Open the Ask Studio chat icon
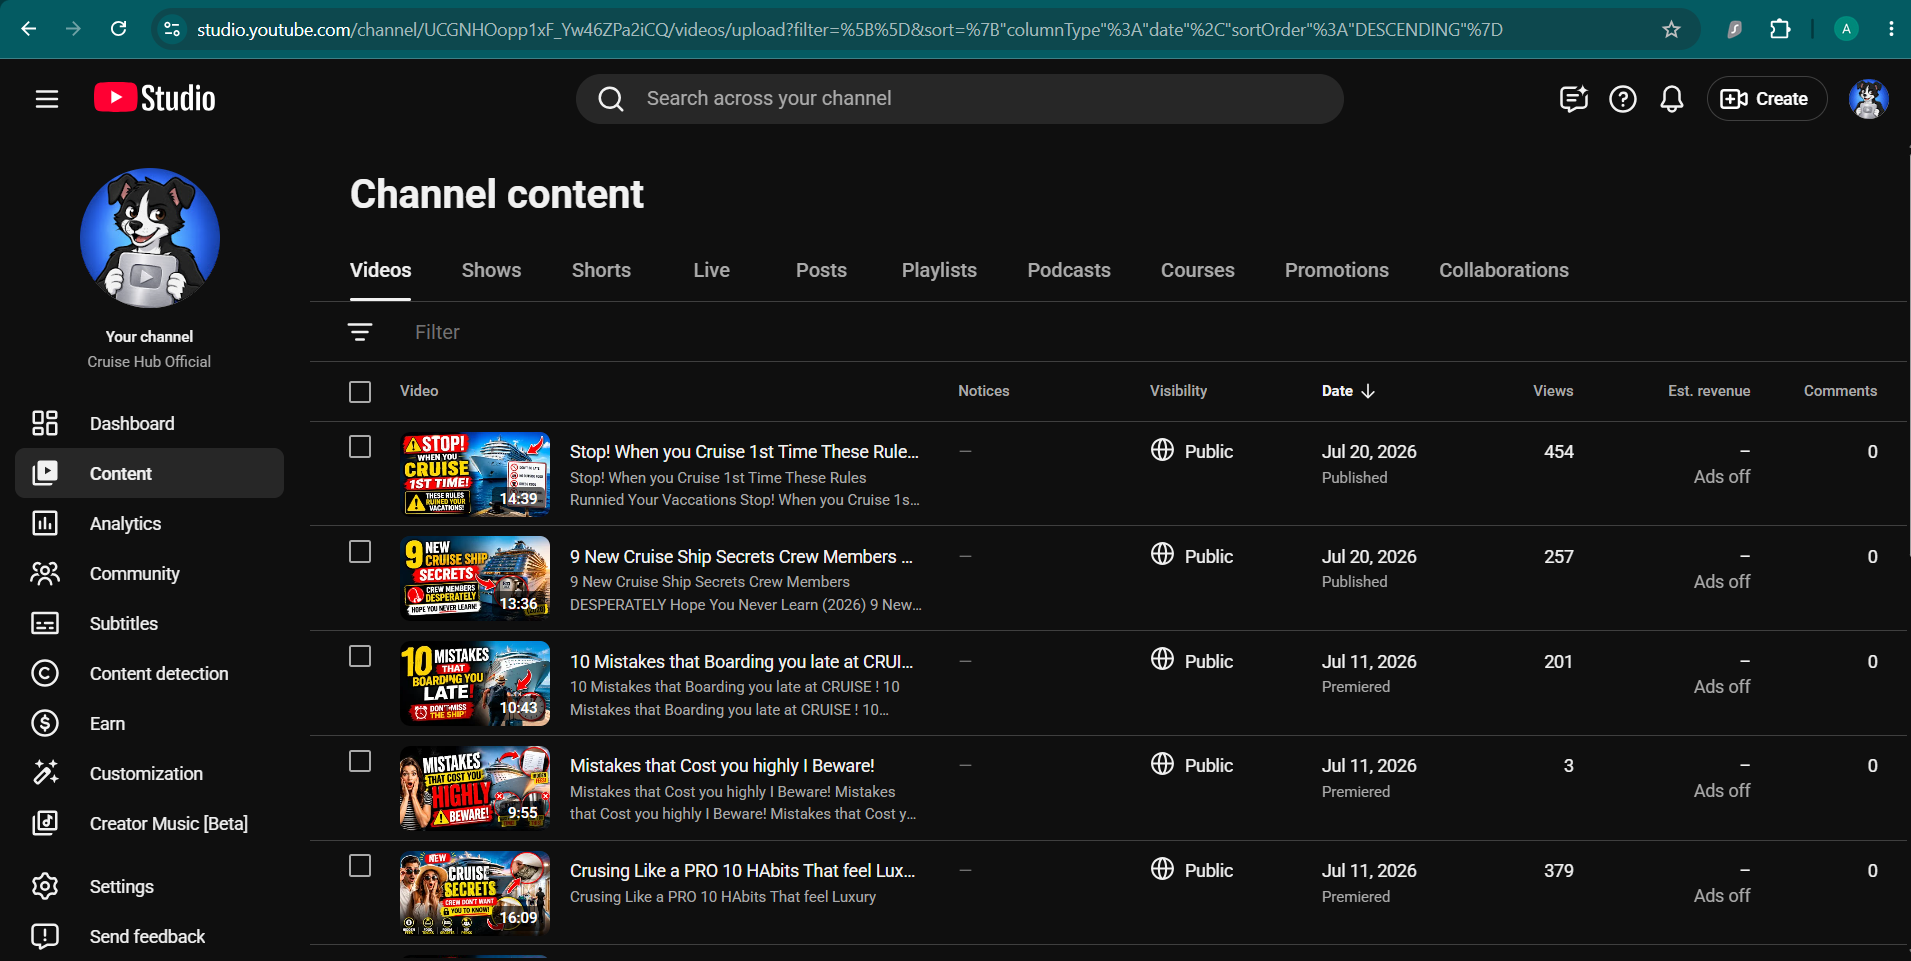 tap(1574, 99)
